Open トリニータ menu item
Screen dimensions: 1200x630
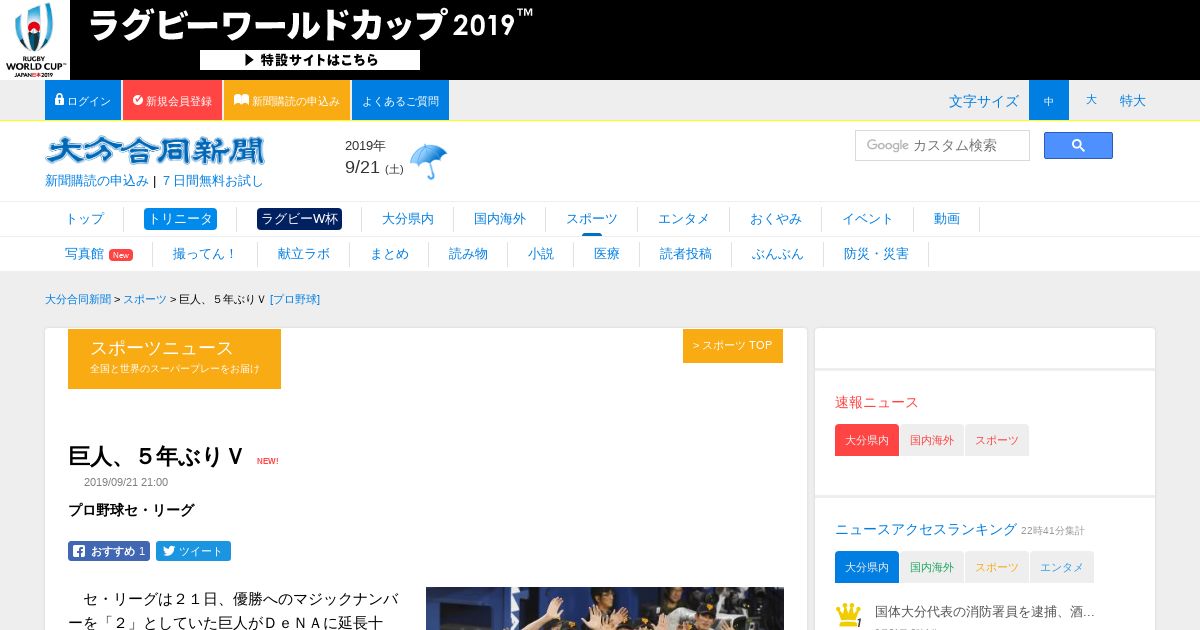pos(180,219)
